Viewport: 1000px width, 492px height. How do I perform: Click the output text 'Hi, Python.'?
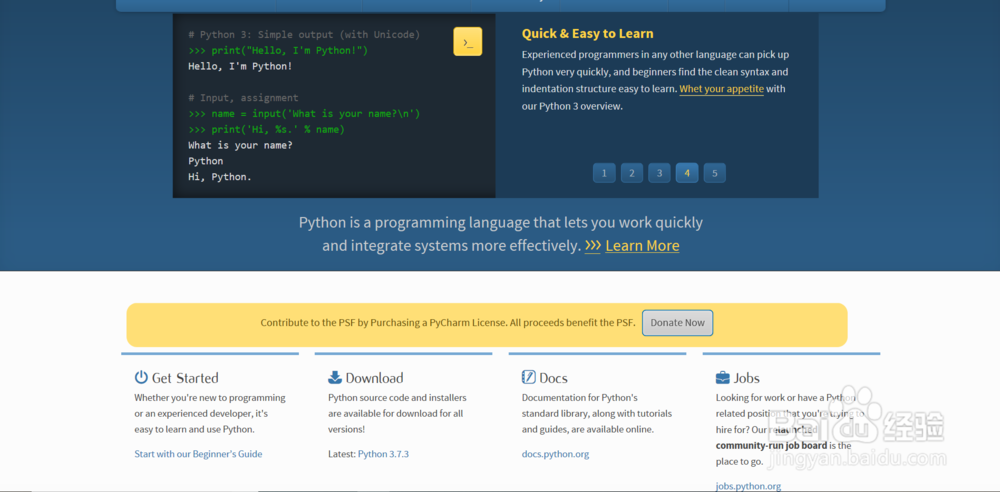pyautogui.click(x=220, y=177)
